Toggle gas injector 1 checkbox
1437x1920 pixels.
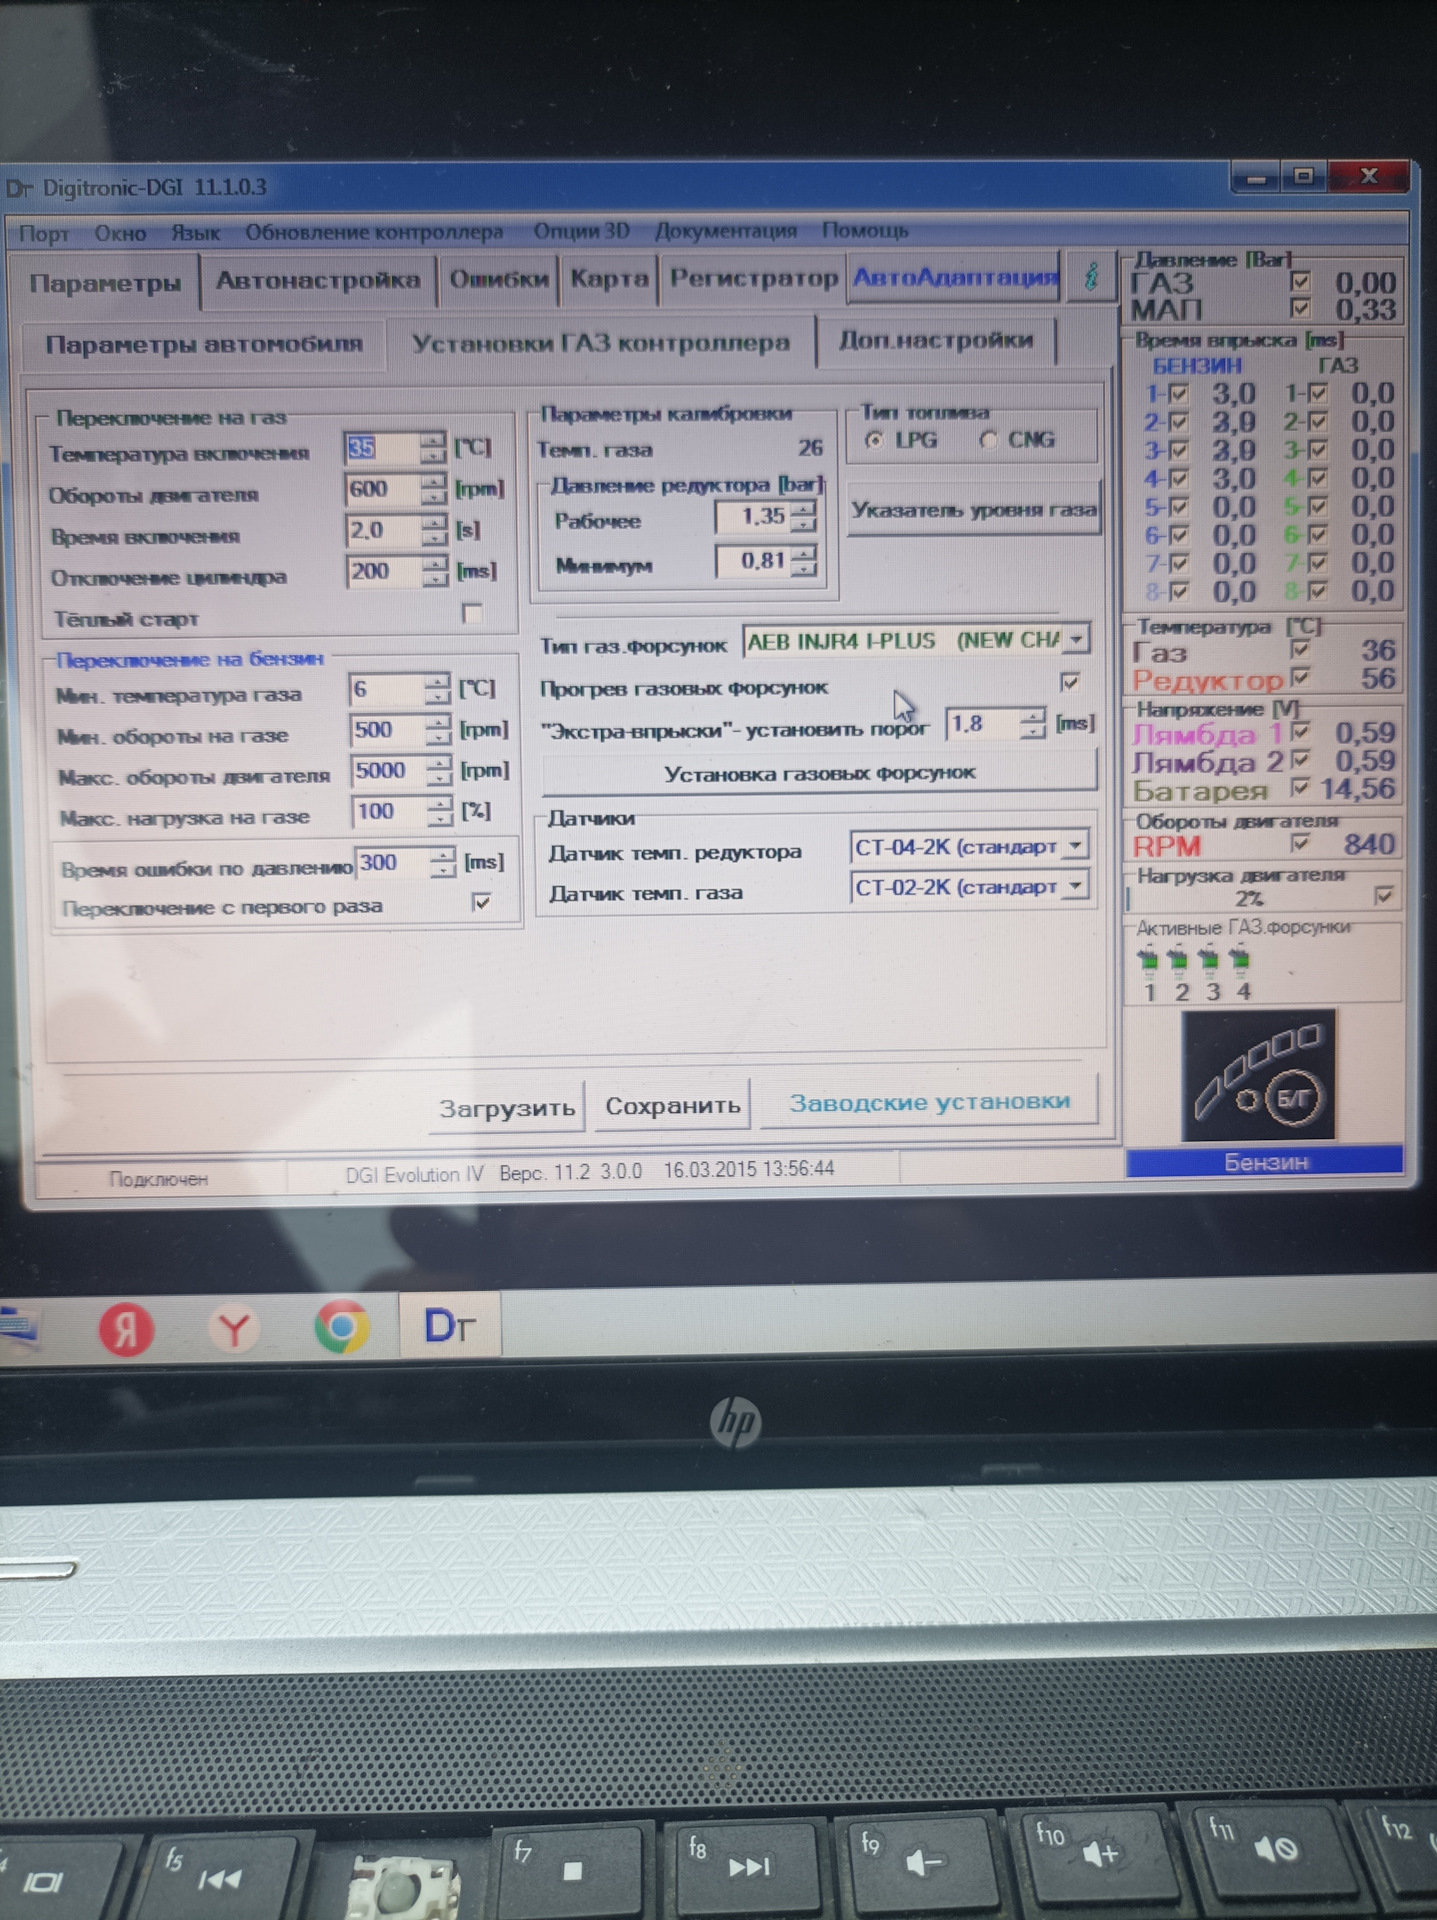1317,394
